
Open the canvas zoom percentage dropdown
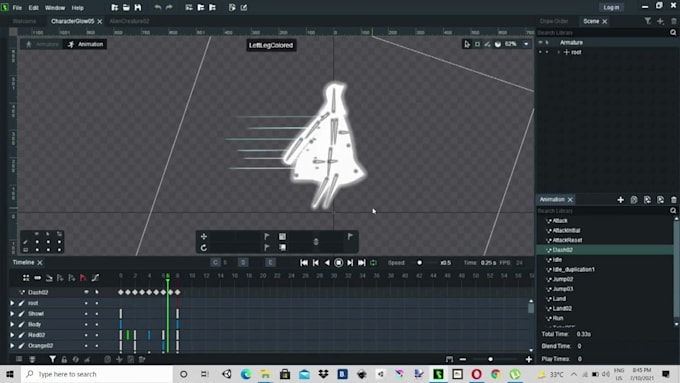point(526,44)
